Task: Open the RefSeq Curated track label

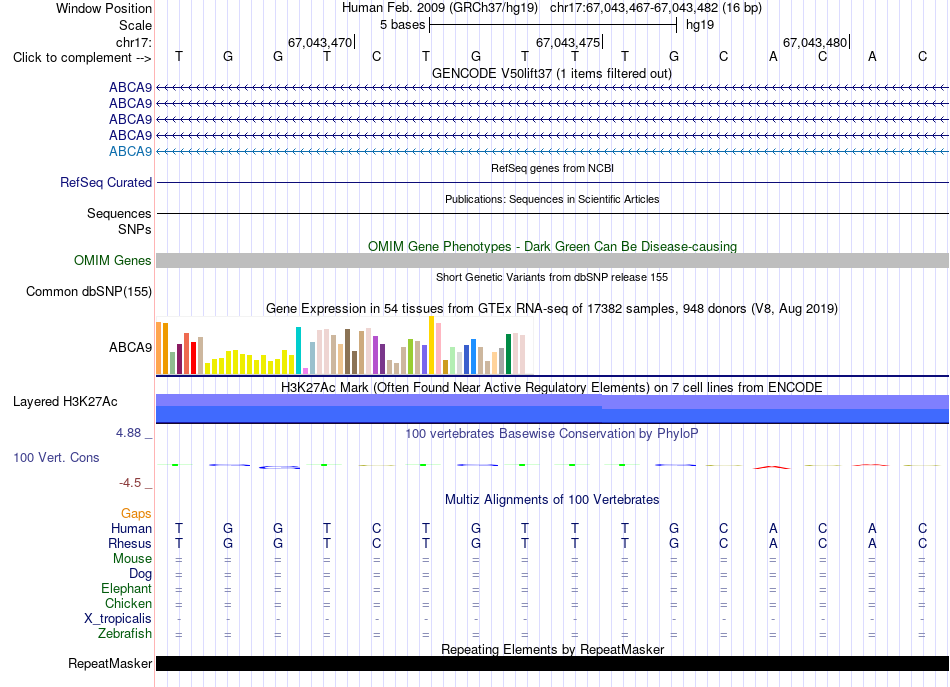Action: 105,182
